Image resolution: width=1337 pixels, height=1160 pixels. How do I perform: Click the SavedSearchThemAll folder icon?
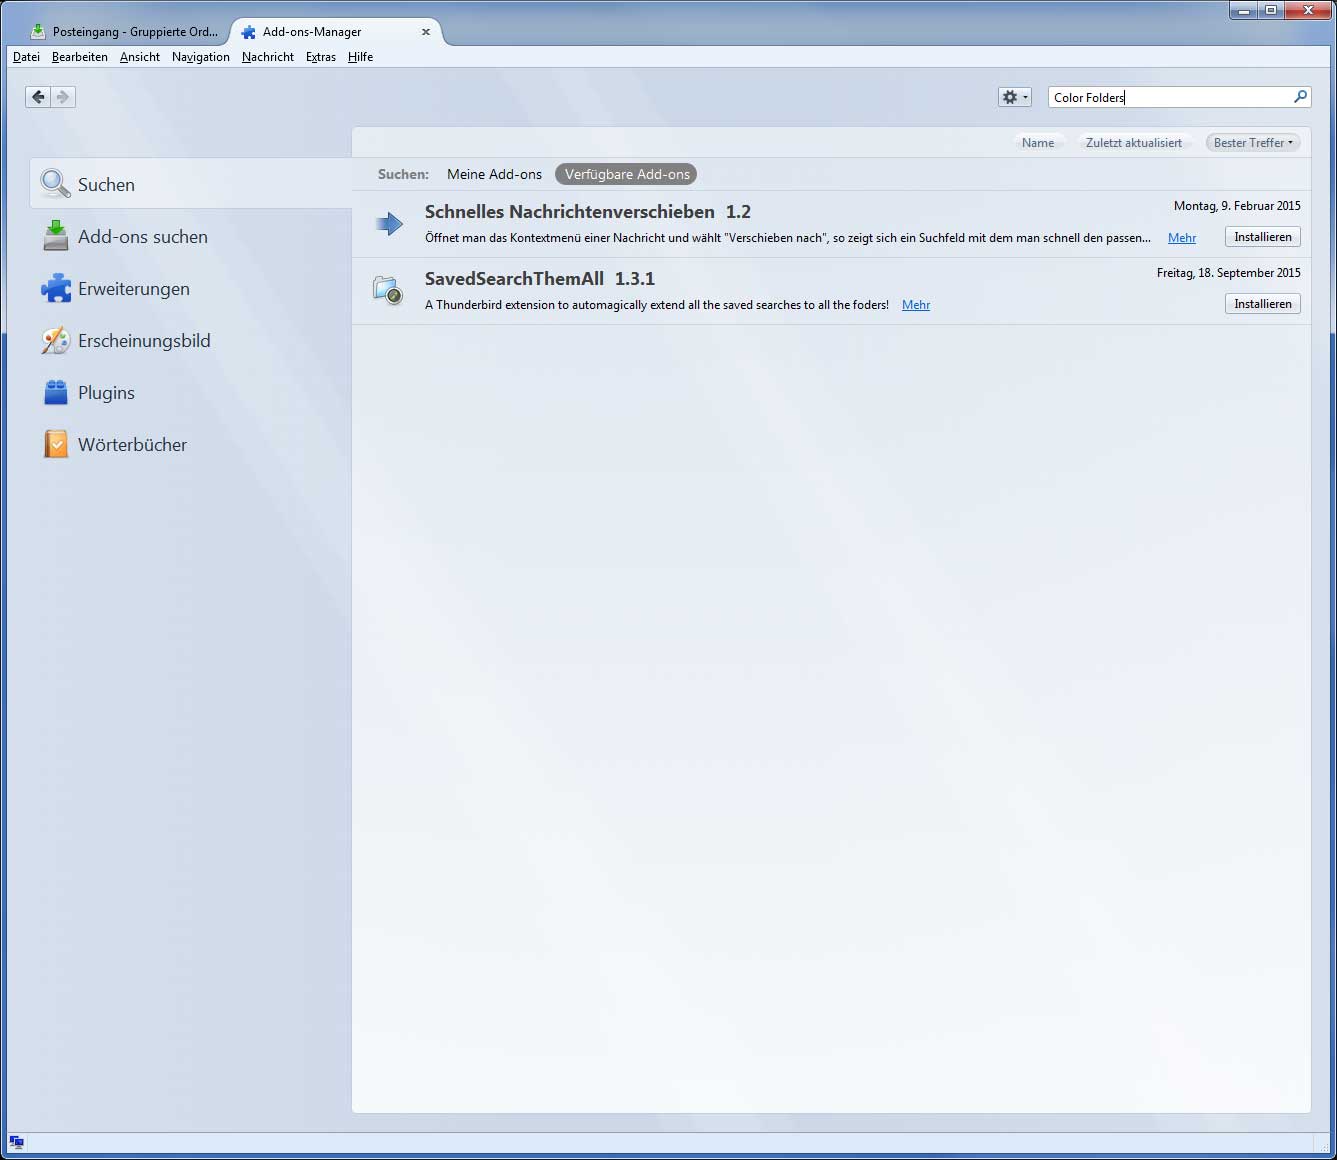pyautogui.click(x=388, y=290)
